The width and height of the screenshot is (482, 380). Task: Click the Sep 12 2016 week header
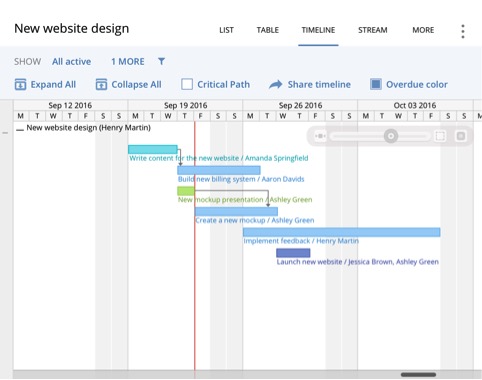[70, 105]
